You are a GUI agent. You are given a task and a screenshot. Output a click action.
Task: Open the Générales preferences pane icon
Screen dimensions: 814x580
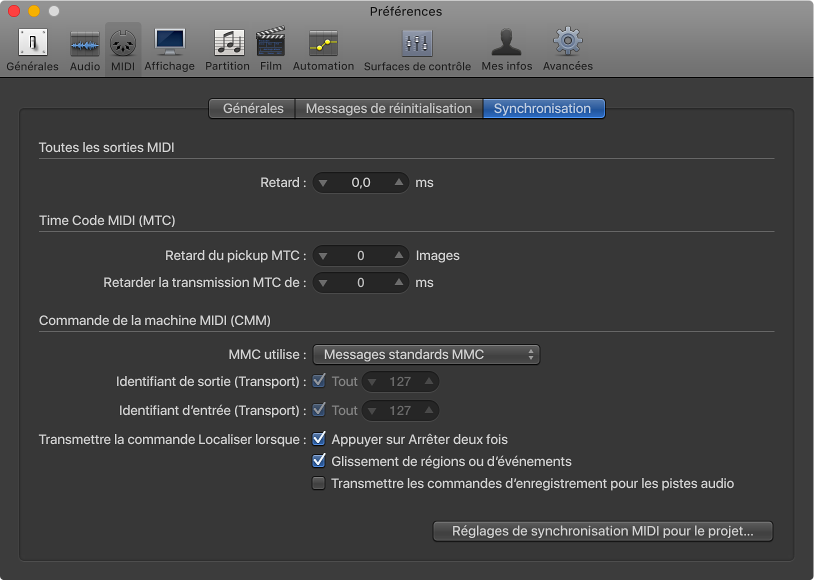tap(32, 44)
